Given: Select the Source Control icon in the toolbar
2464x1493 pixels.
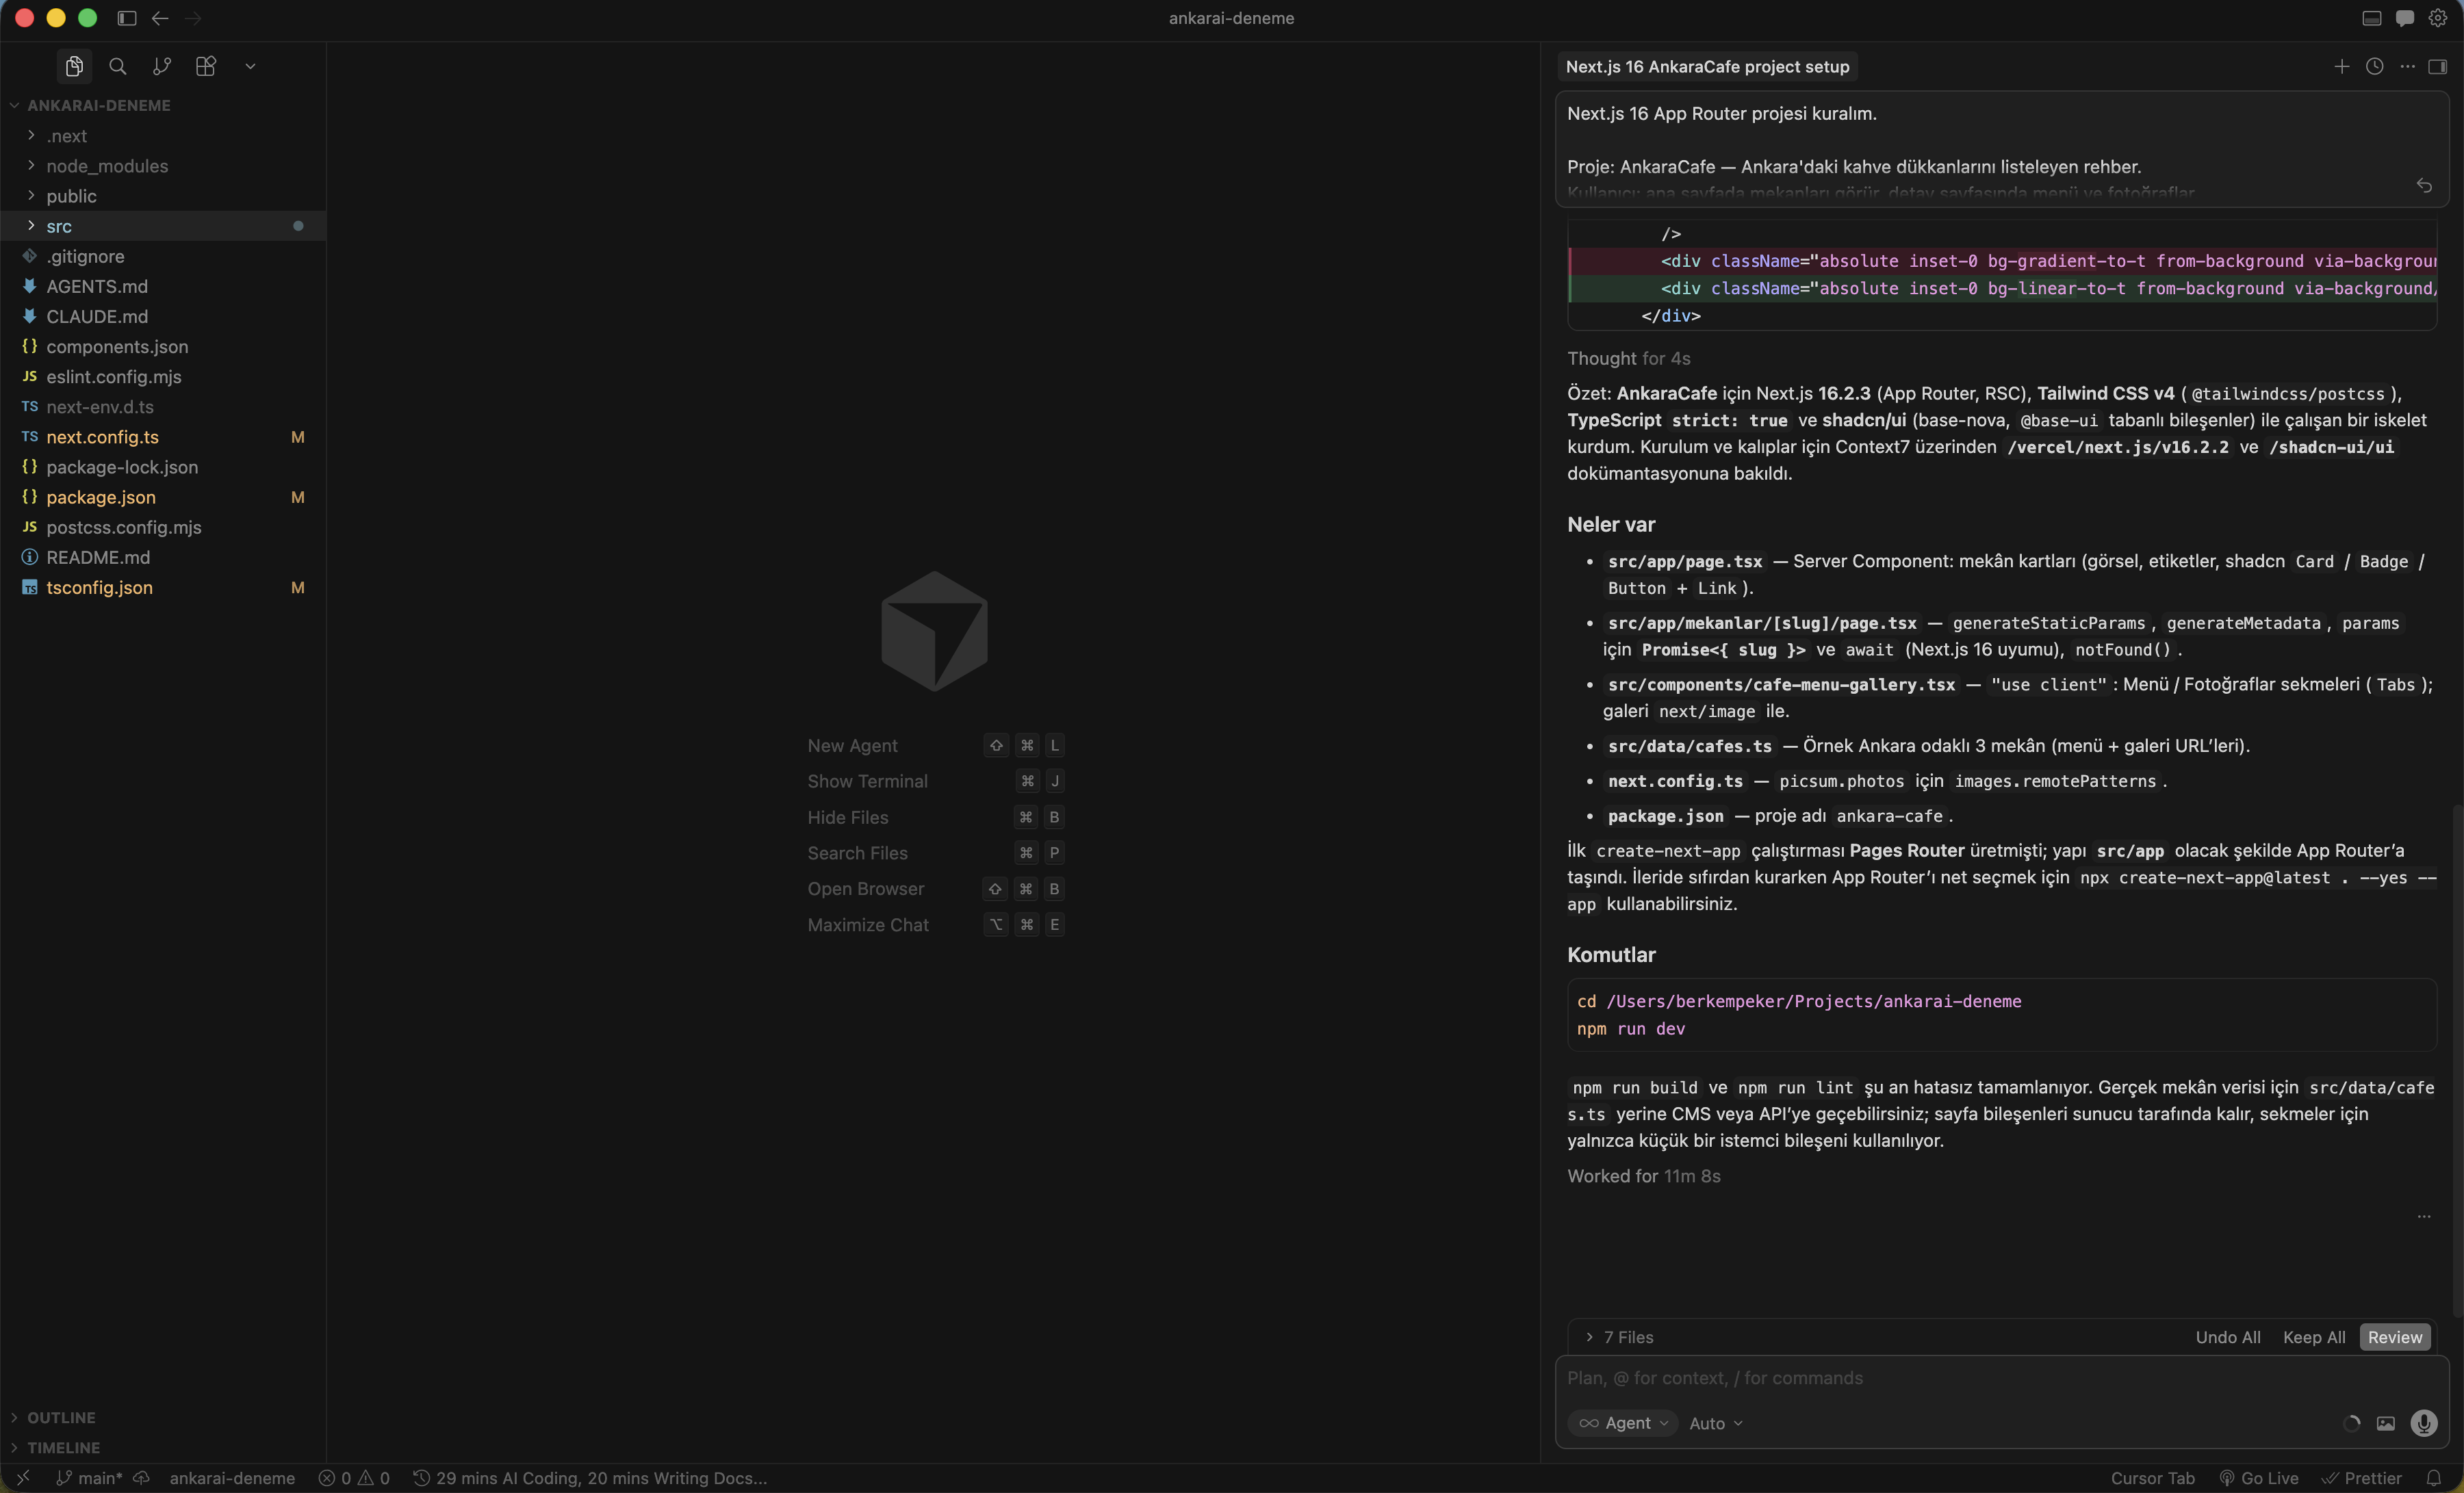Looking at the screenshot, I should point(161,66).
